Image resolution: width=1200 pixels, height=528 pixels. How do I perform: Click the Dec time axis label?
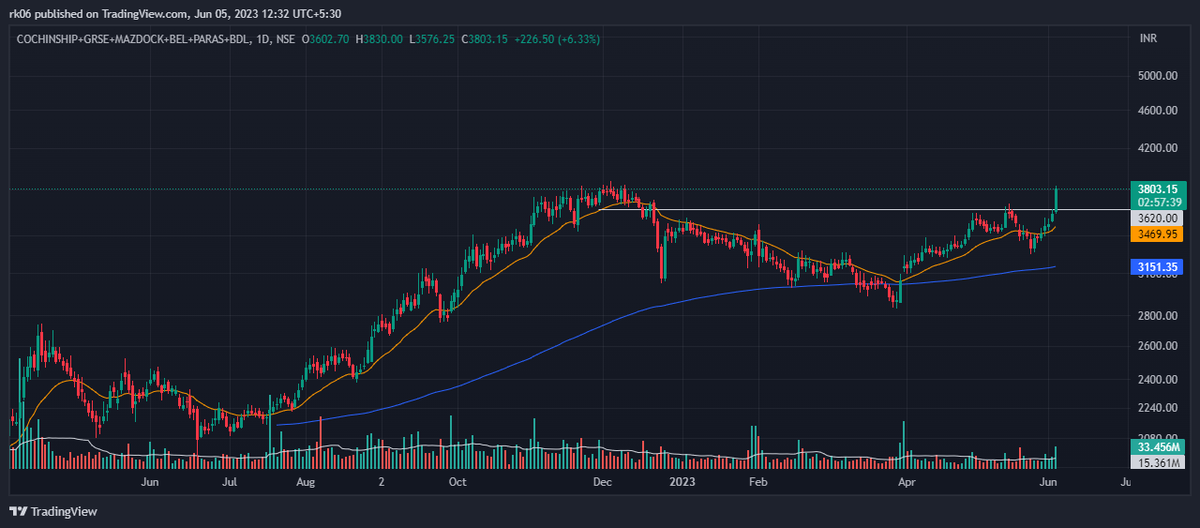click(602, 482)
